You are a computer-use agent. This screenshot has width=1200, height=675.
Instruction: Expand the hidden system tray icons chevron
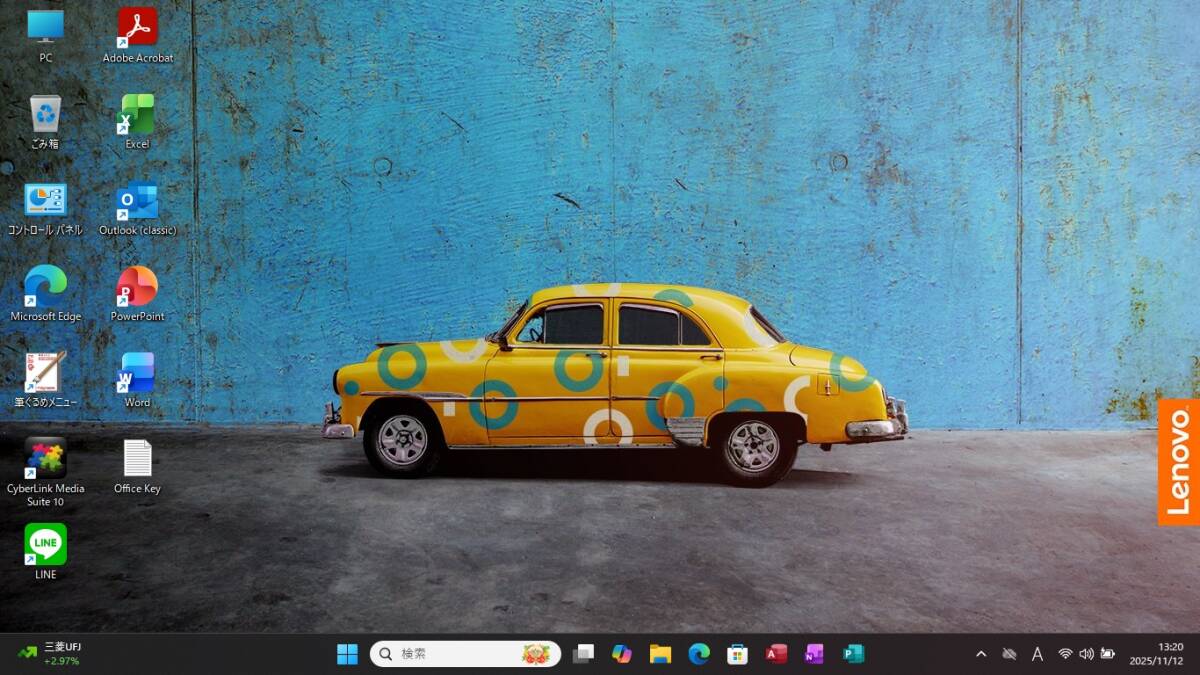(981, 654)
